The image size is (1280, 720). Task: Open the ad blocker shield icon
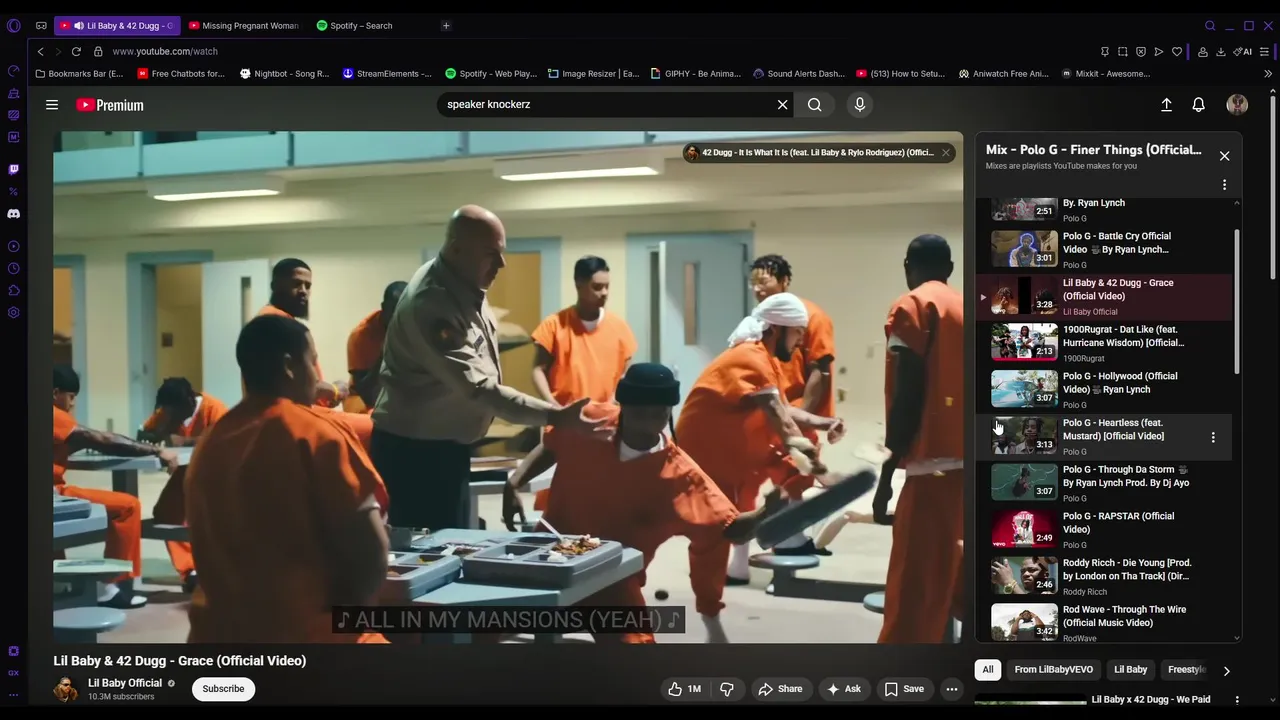1141,52
